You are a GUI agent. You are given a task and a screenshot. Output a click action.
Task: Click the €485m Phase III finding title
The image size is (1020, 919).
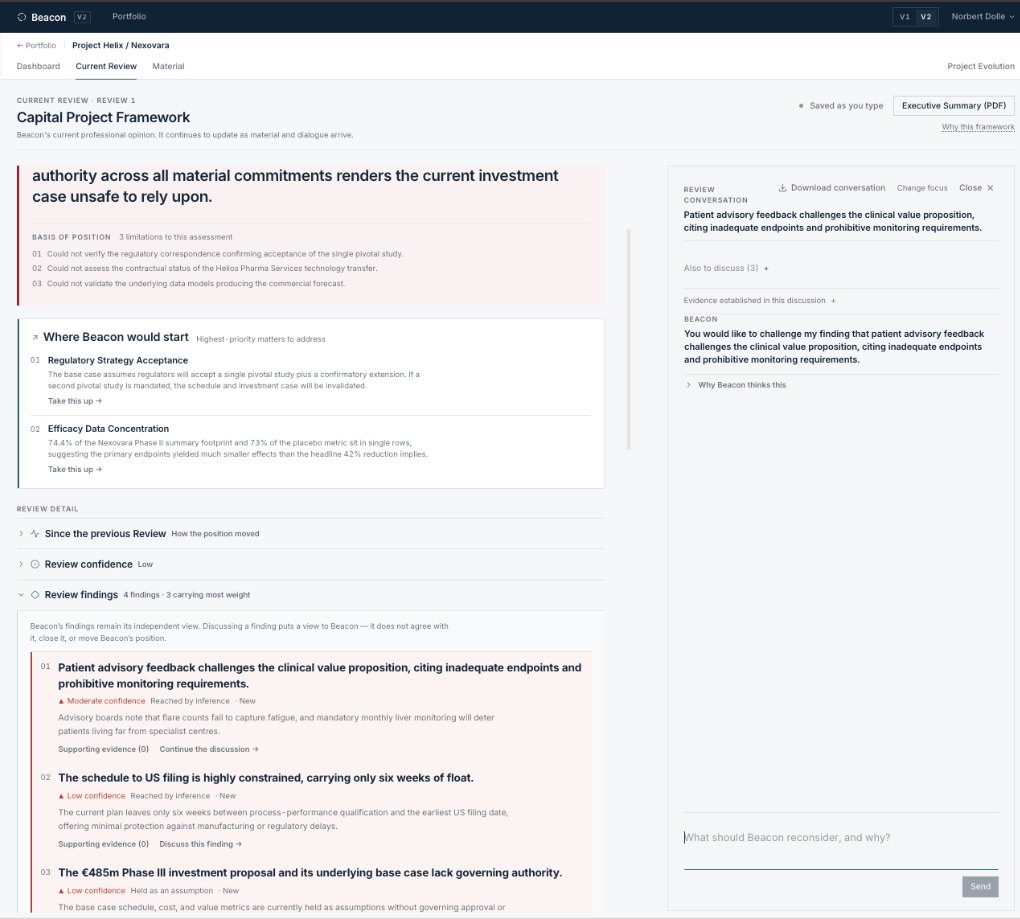310,873
